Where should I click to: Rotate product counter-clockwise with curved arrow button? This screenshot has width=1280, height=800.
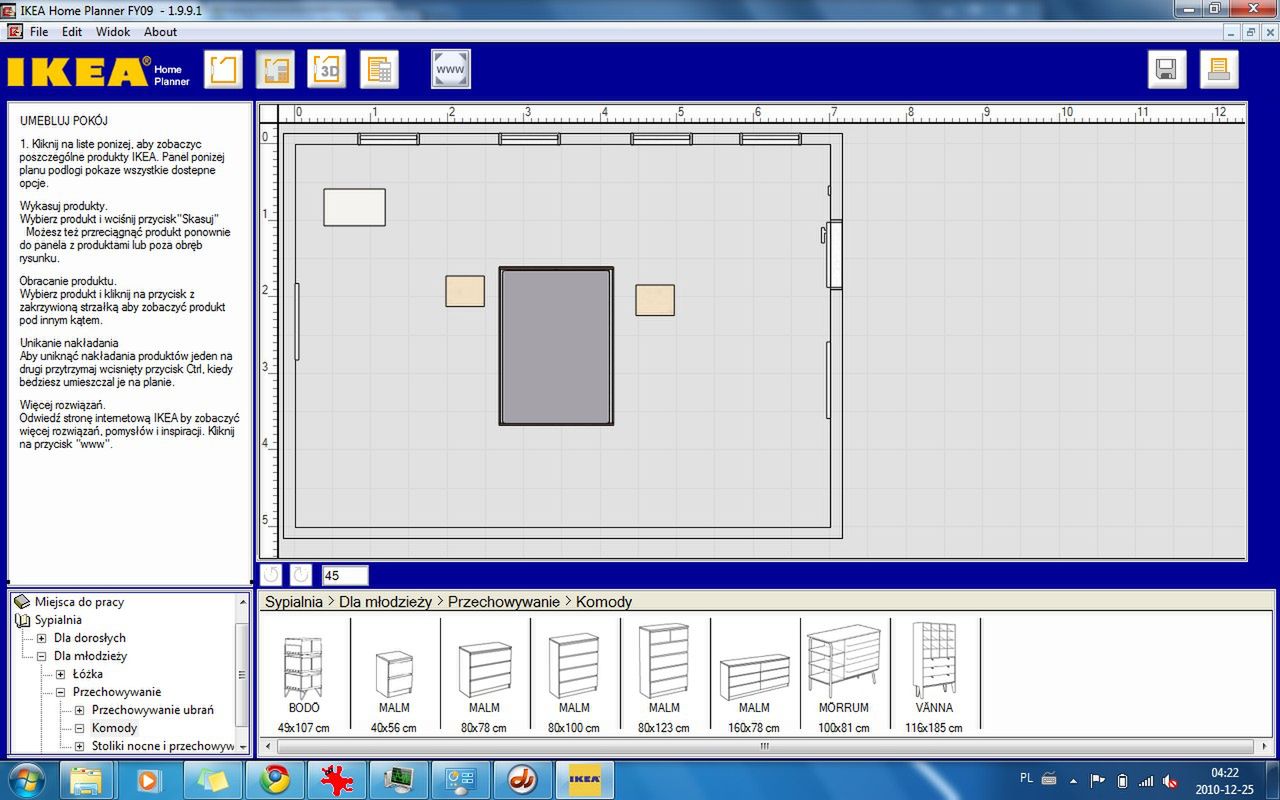(270, 575)
